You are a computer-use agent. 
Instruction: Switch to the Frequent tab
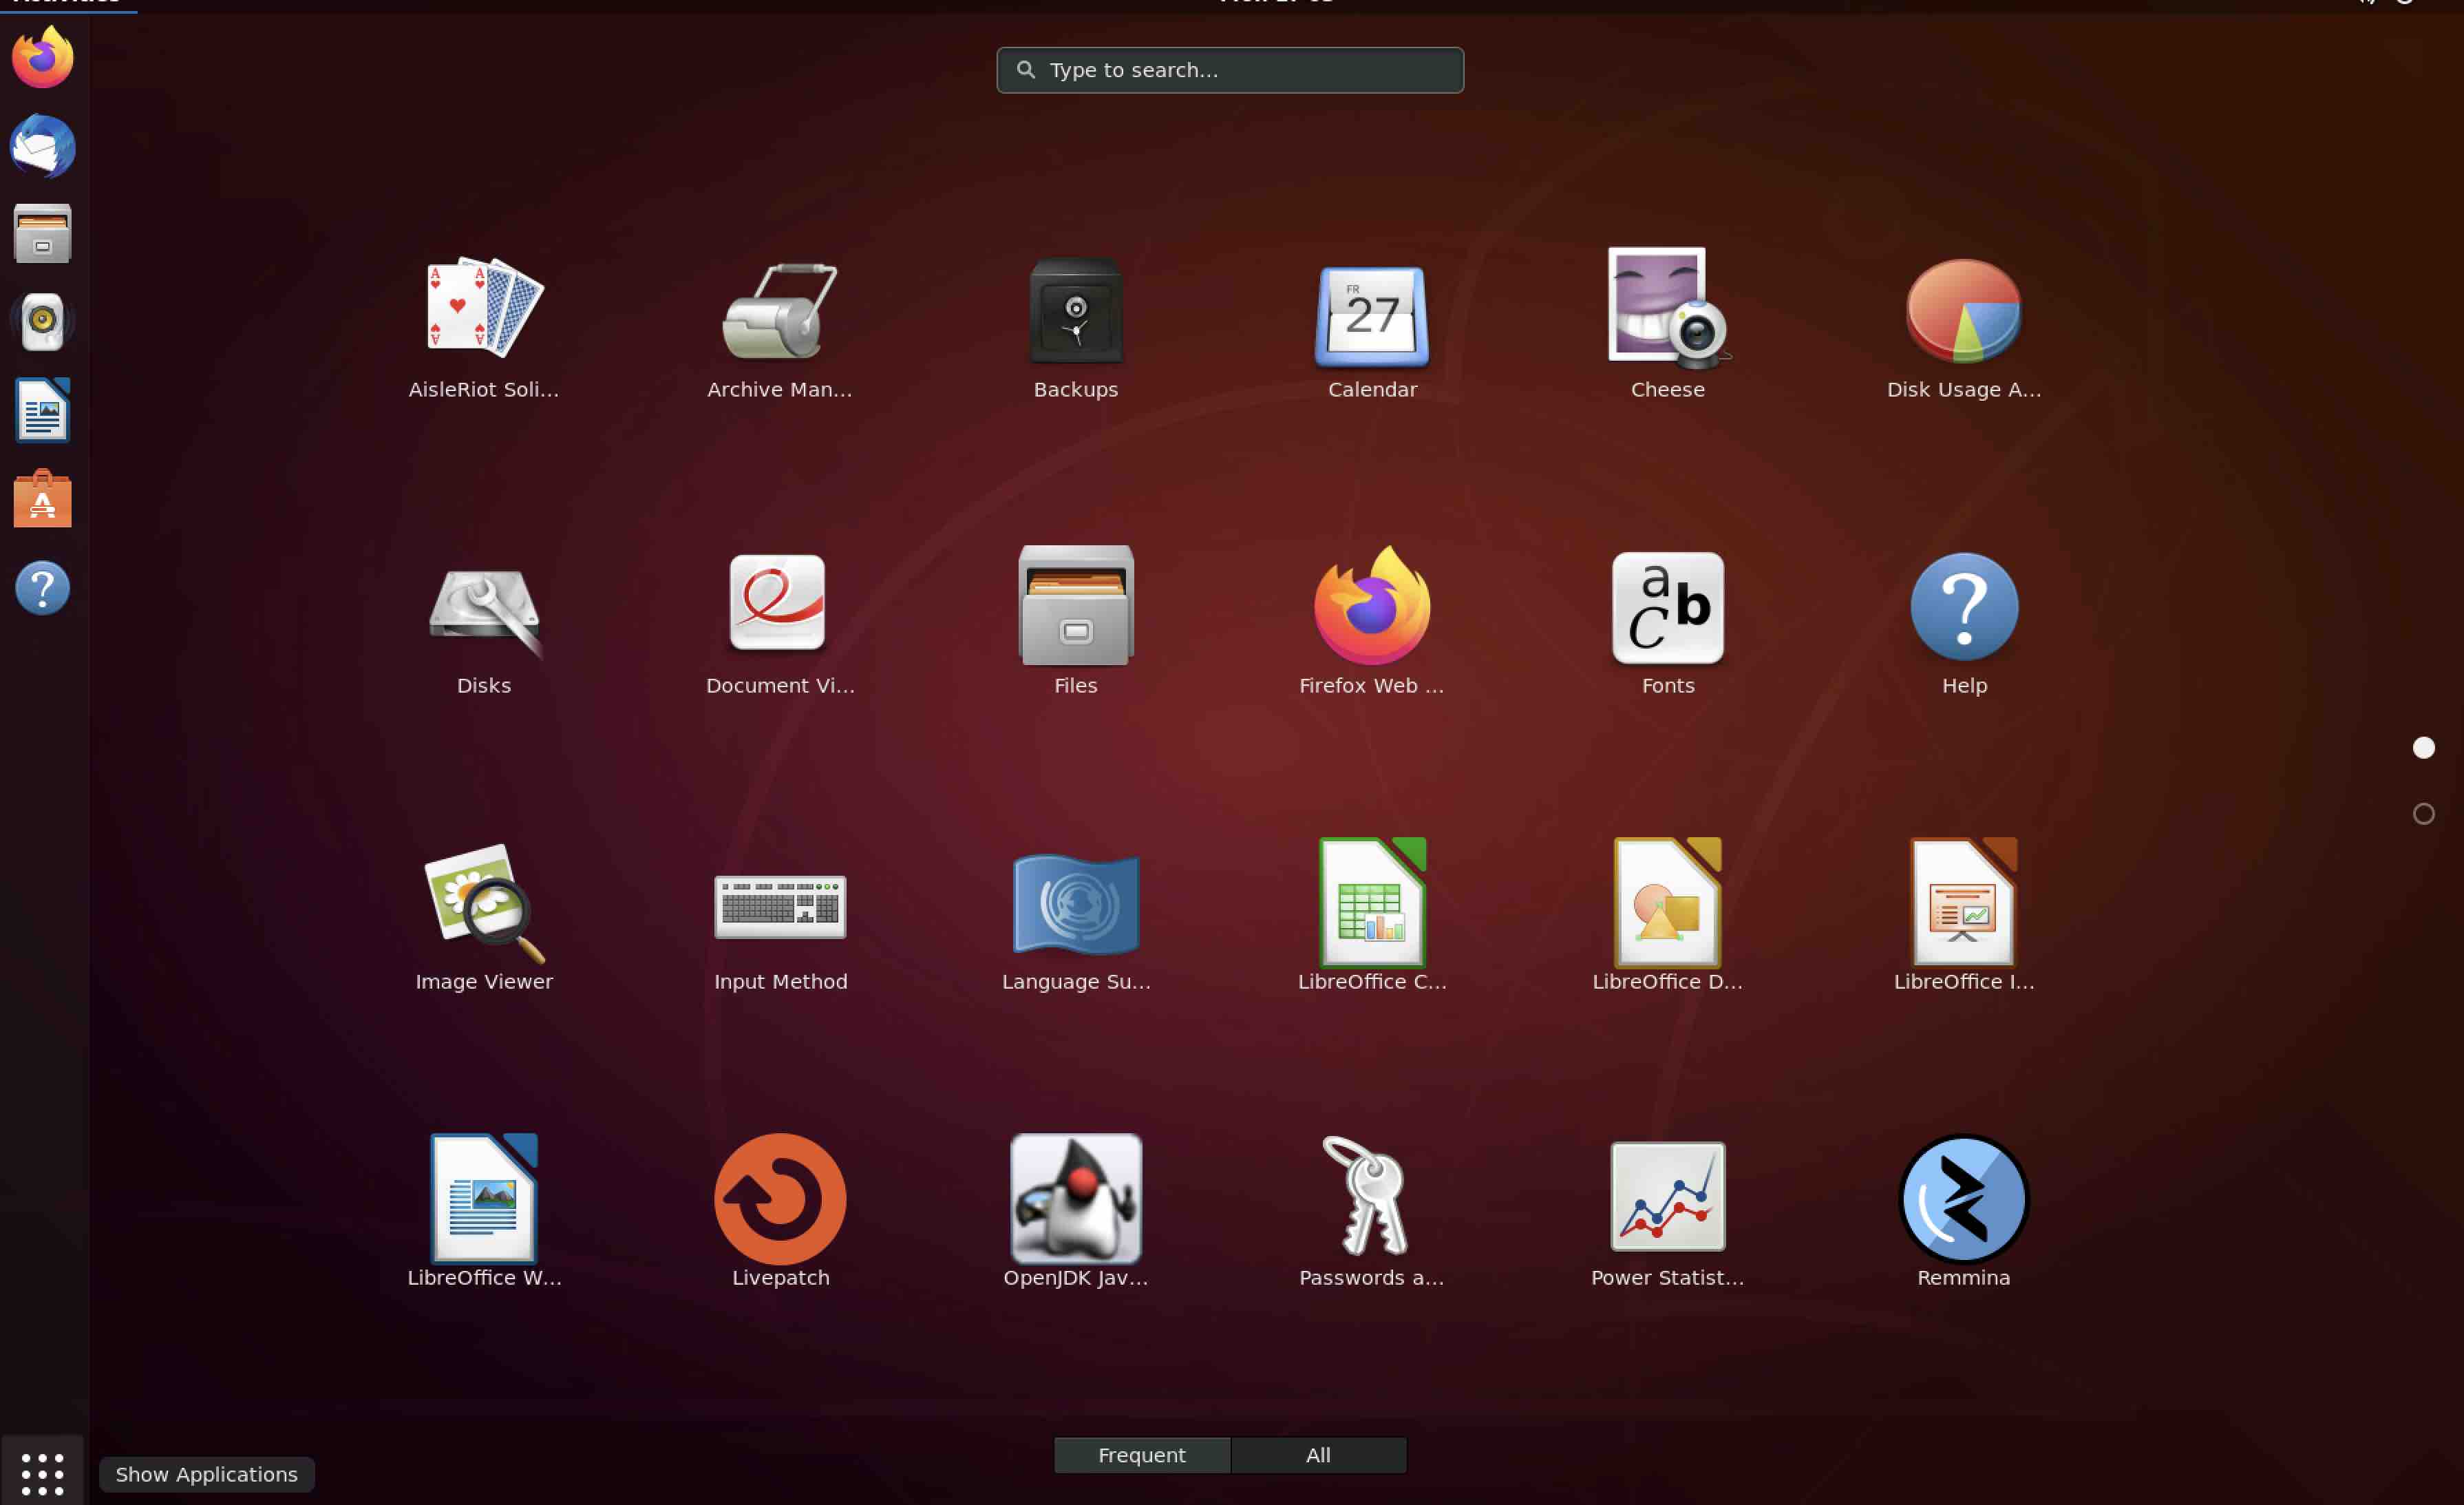click(x=1141, y=1455)
